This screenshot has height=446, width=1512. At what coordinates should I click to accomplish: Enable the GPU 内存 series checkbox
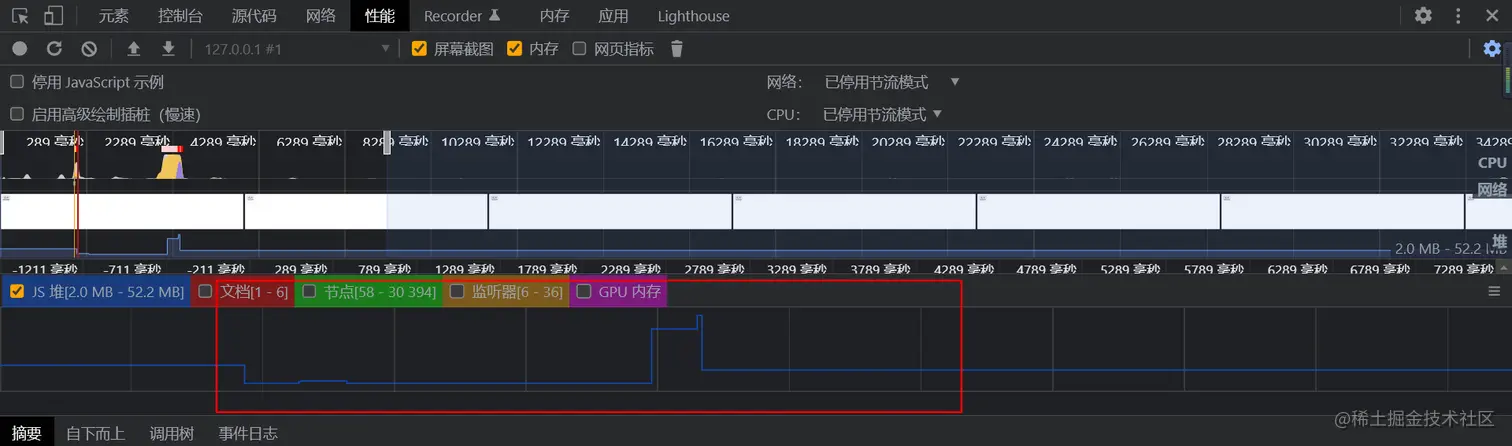584,292
